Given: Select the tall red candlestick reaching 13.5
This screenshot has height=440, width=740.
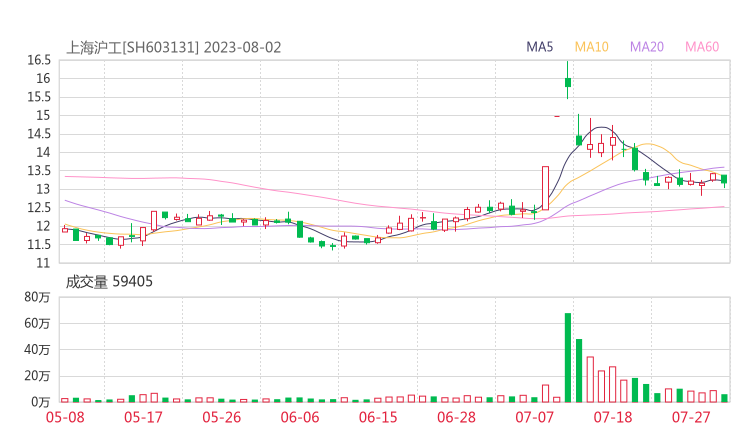Looking at the screenshot, I should pos(546,188).
